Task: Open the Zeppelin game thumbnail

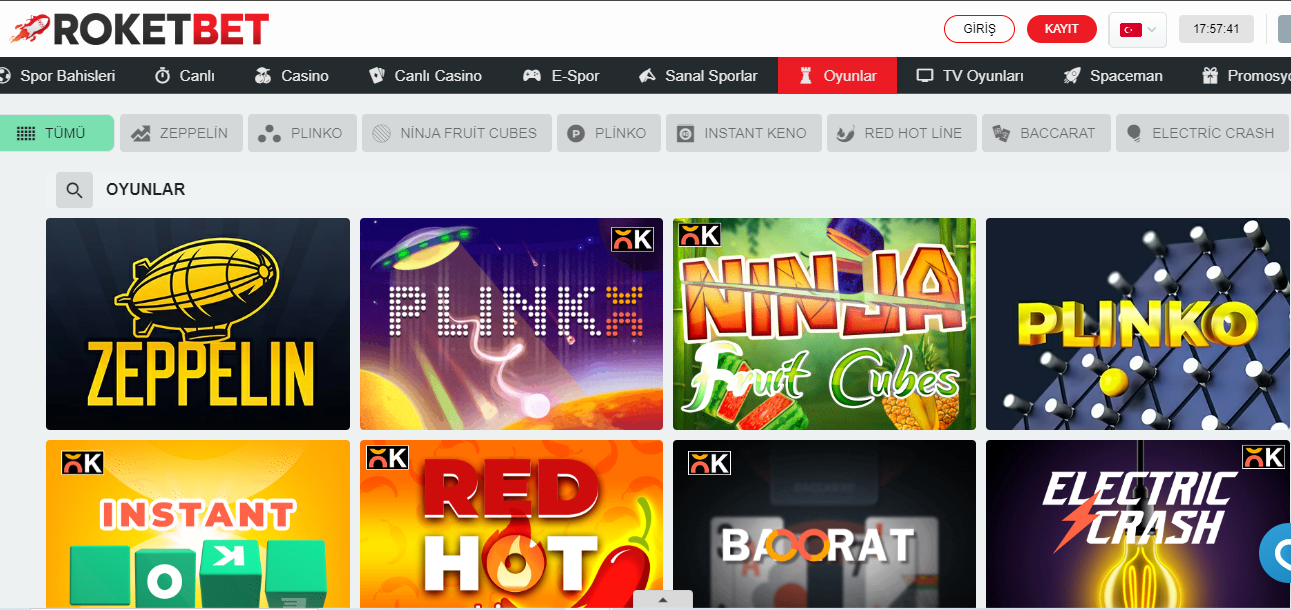Action: 198,324
